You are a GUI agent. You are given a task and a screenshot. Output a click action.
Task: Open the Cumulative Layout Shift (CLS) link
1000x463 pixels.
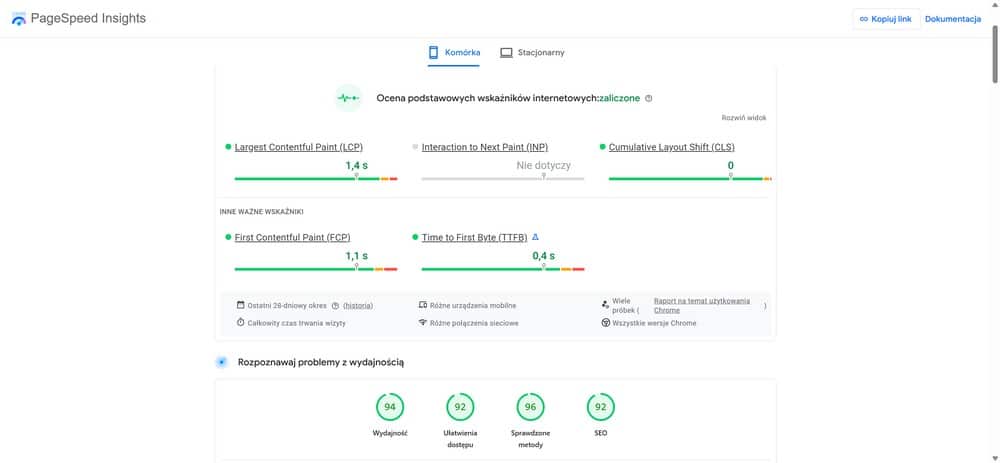click(x=672, y=147)
